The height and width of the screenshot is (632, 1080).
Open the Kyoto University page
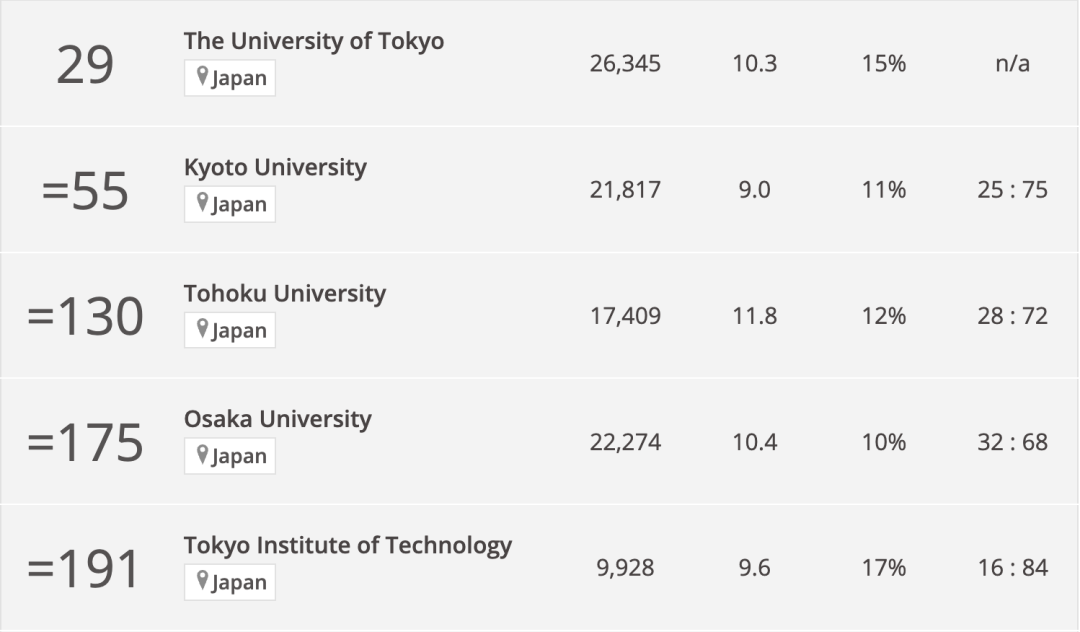pyautogui.click(x=275, y=167)
